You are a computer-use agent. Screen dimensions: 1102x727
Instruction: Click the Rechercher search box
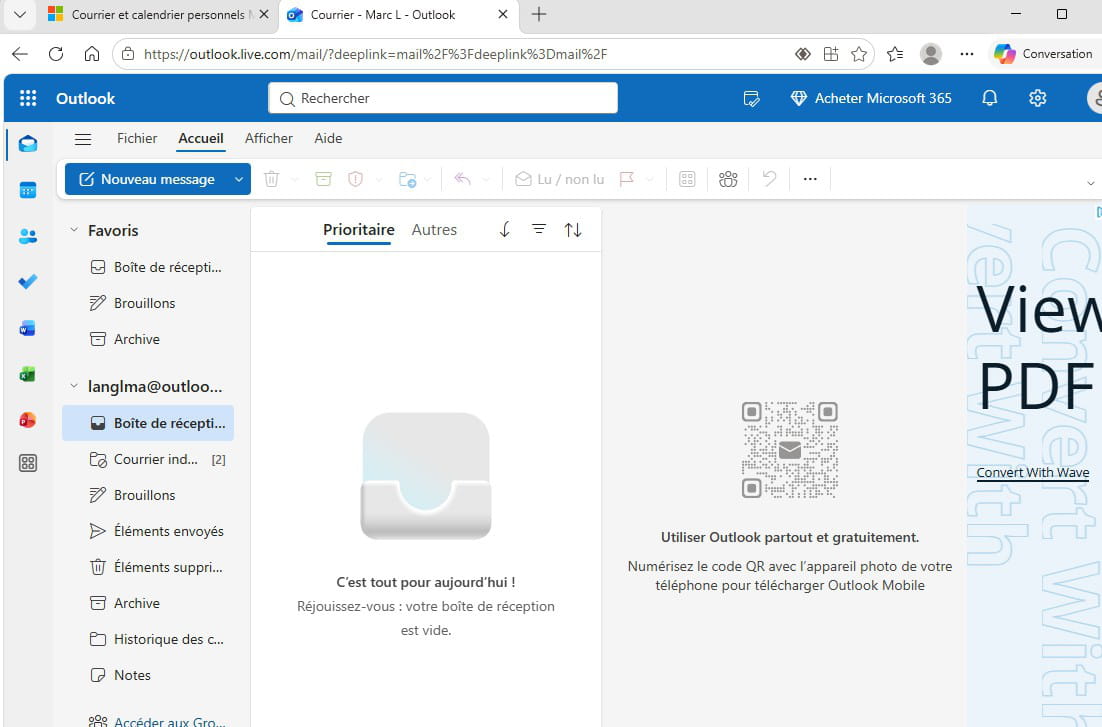[443, 98]
